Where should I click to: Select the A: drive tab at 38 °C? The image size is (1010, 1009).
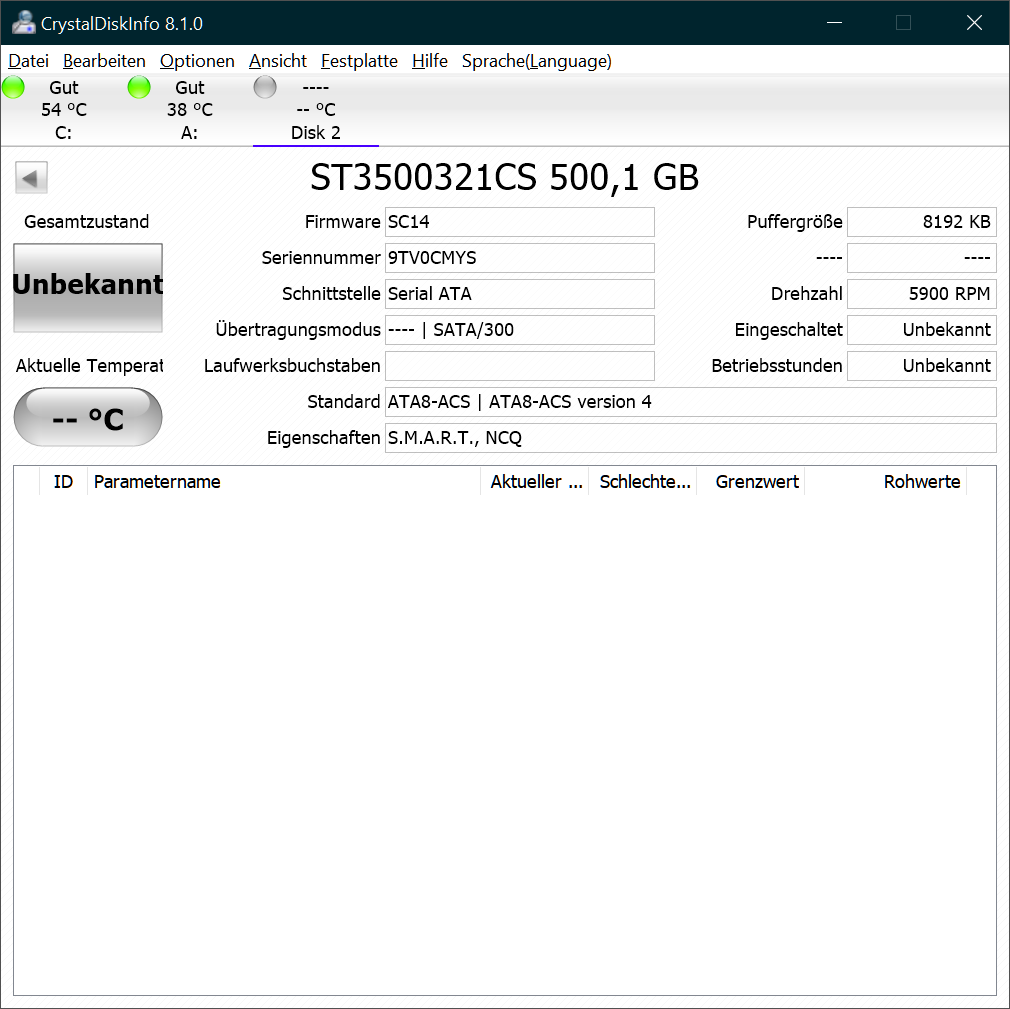pos(189,110)
